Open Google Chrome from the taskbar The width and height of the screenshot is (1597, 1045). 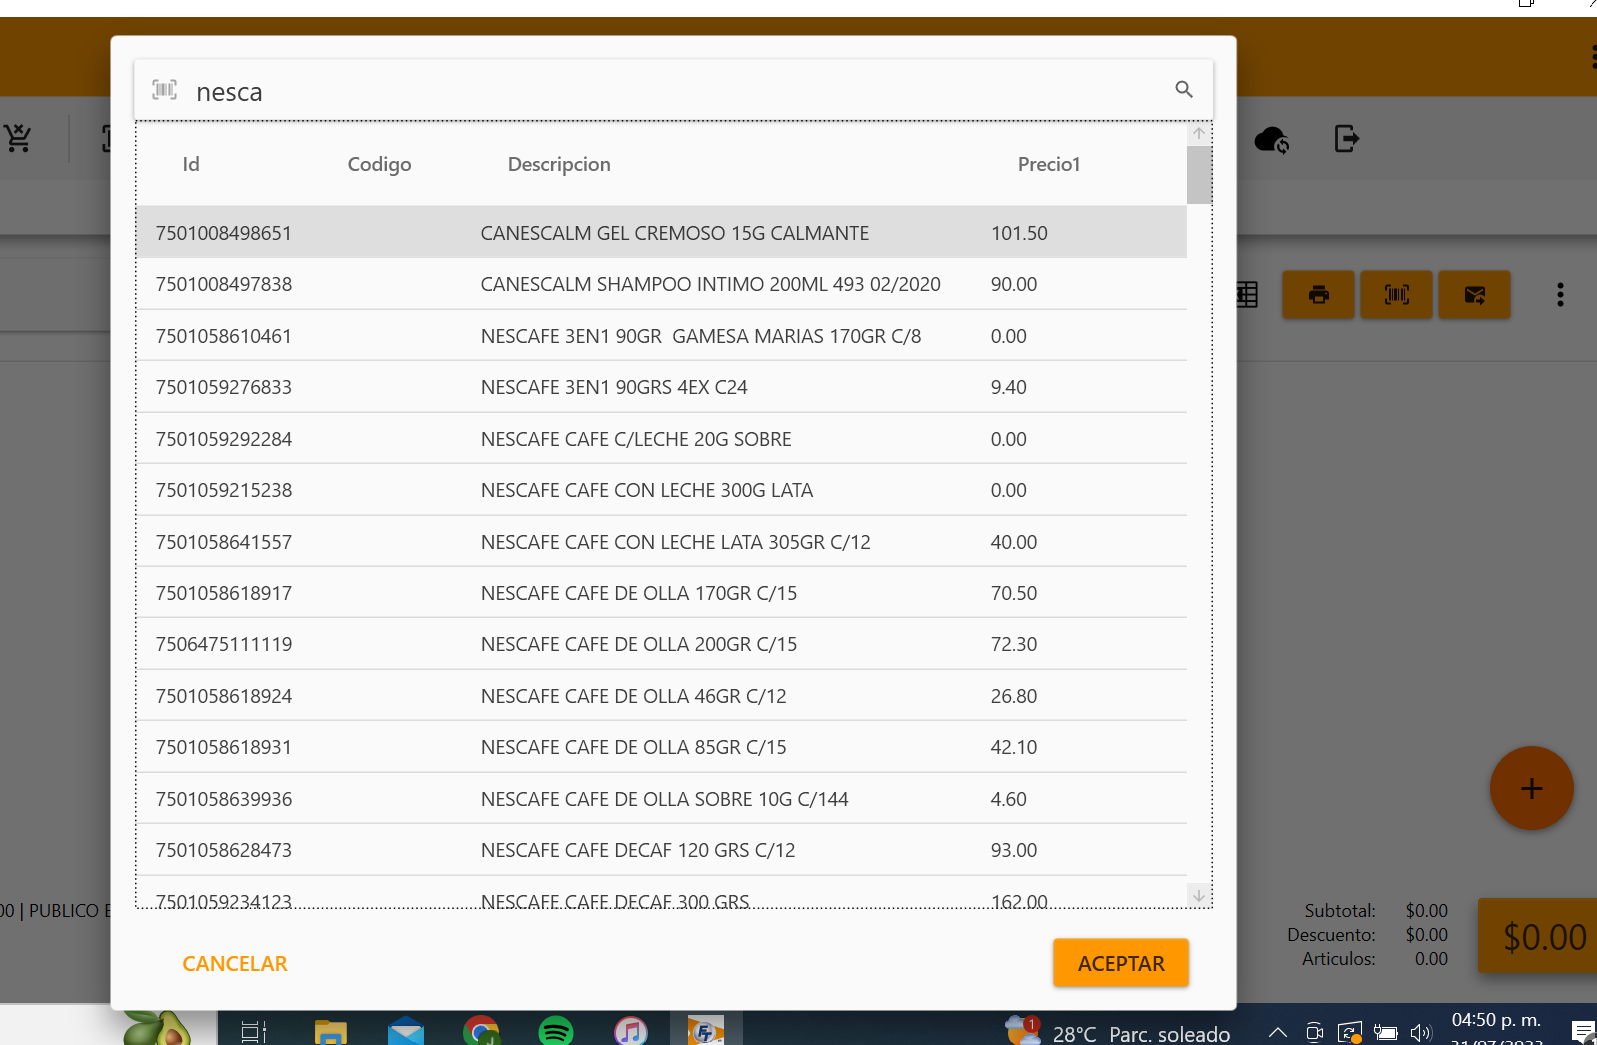click(481, 1031)
